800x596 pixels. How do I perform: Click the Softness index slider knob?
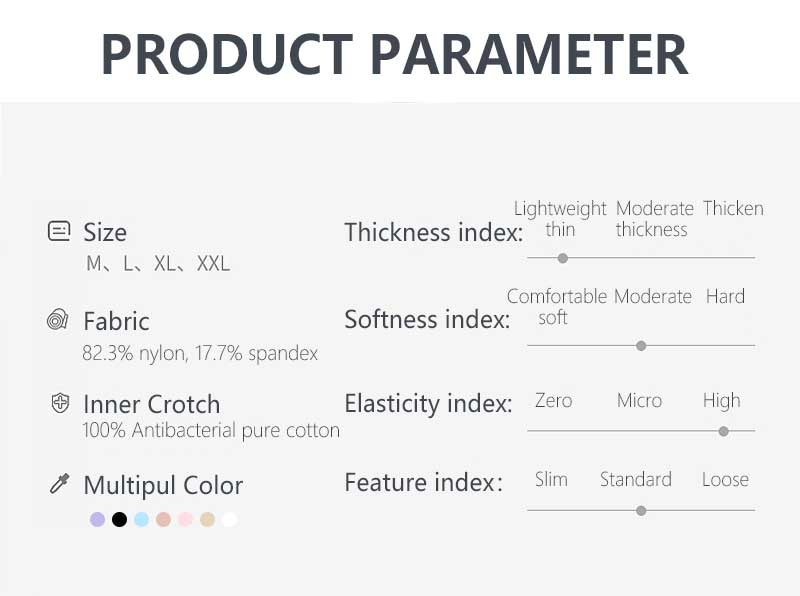[x=641, y=346]
